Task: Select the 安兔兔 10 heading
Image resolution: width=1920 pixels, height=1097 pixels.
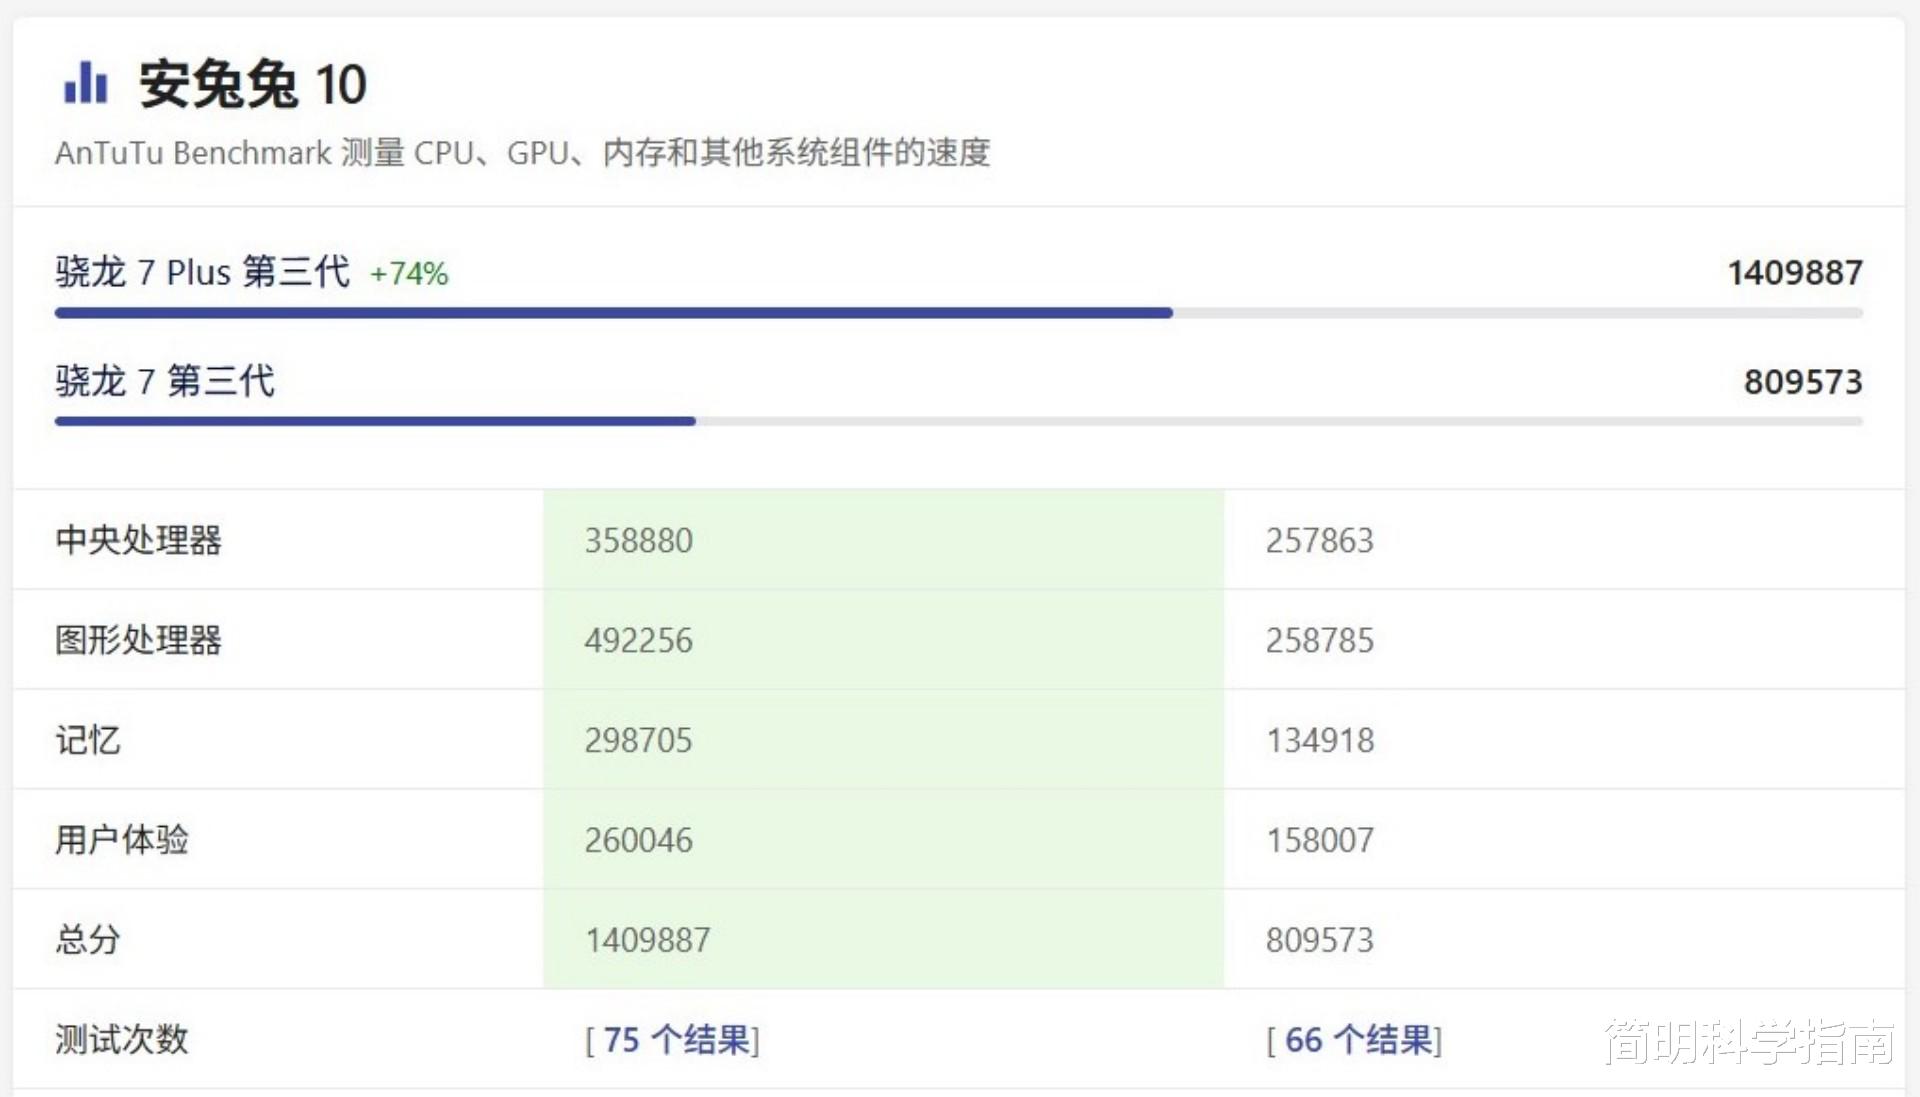Action: point(252,84)
